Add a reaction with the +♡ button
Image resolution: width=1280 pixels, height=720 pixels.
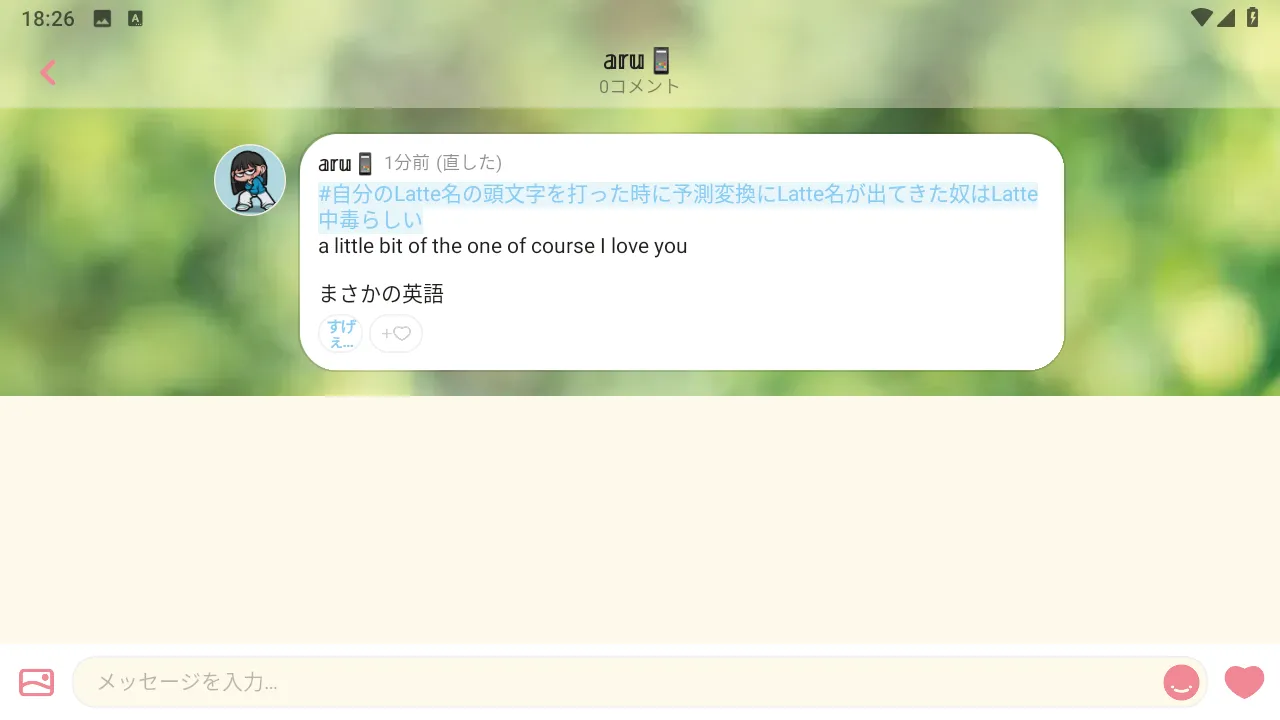pyautogui.click(x=396, y=334)
